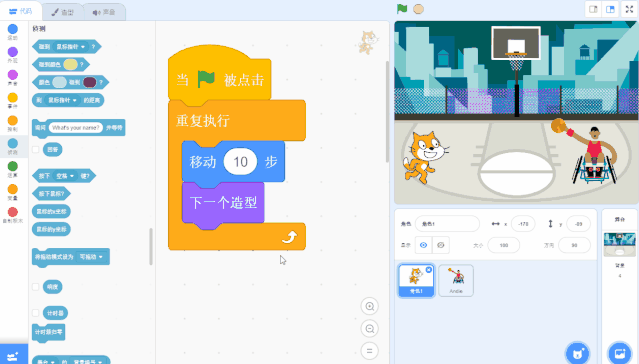
Task: Open 可拖动 dropdown in drag mode block
Action: (x=91, y=257)
